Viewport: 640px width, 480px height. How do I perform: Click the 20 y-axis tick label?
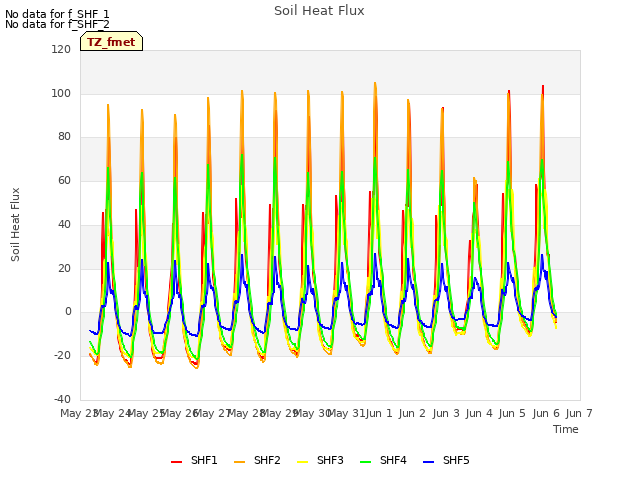click(x=64, y=269)
